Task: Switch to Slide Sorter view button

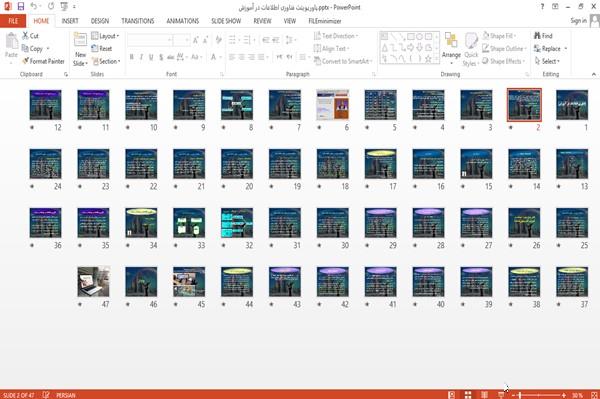Action: pos(468,395)
